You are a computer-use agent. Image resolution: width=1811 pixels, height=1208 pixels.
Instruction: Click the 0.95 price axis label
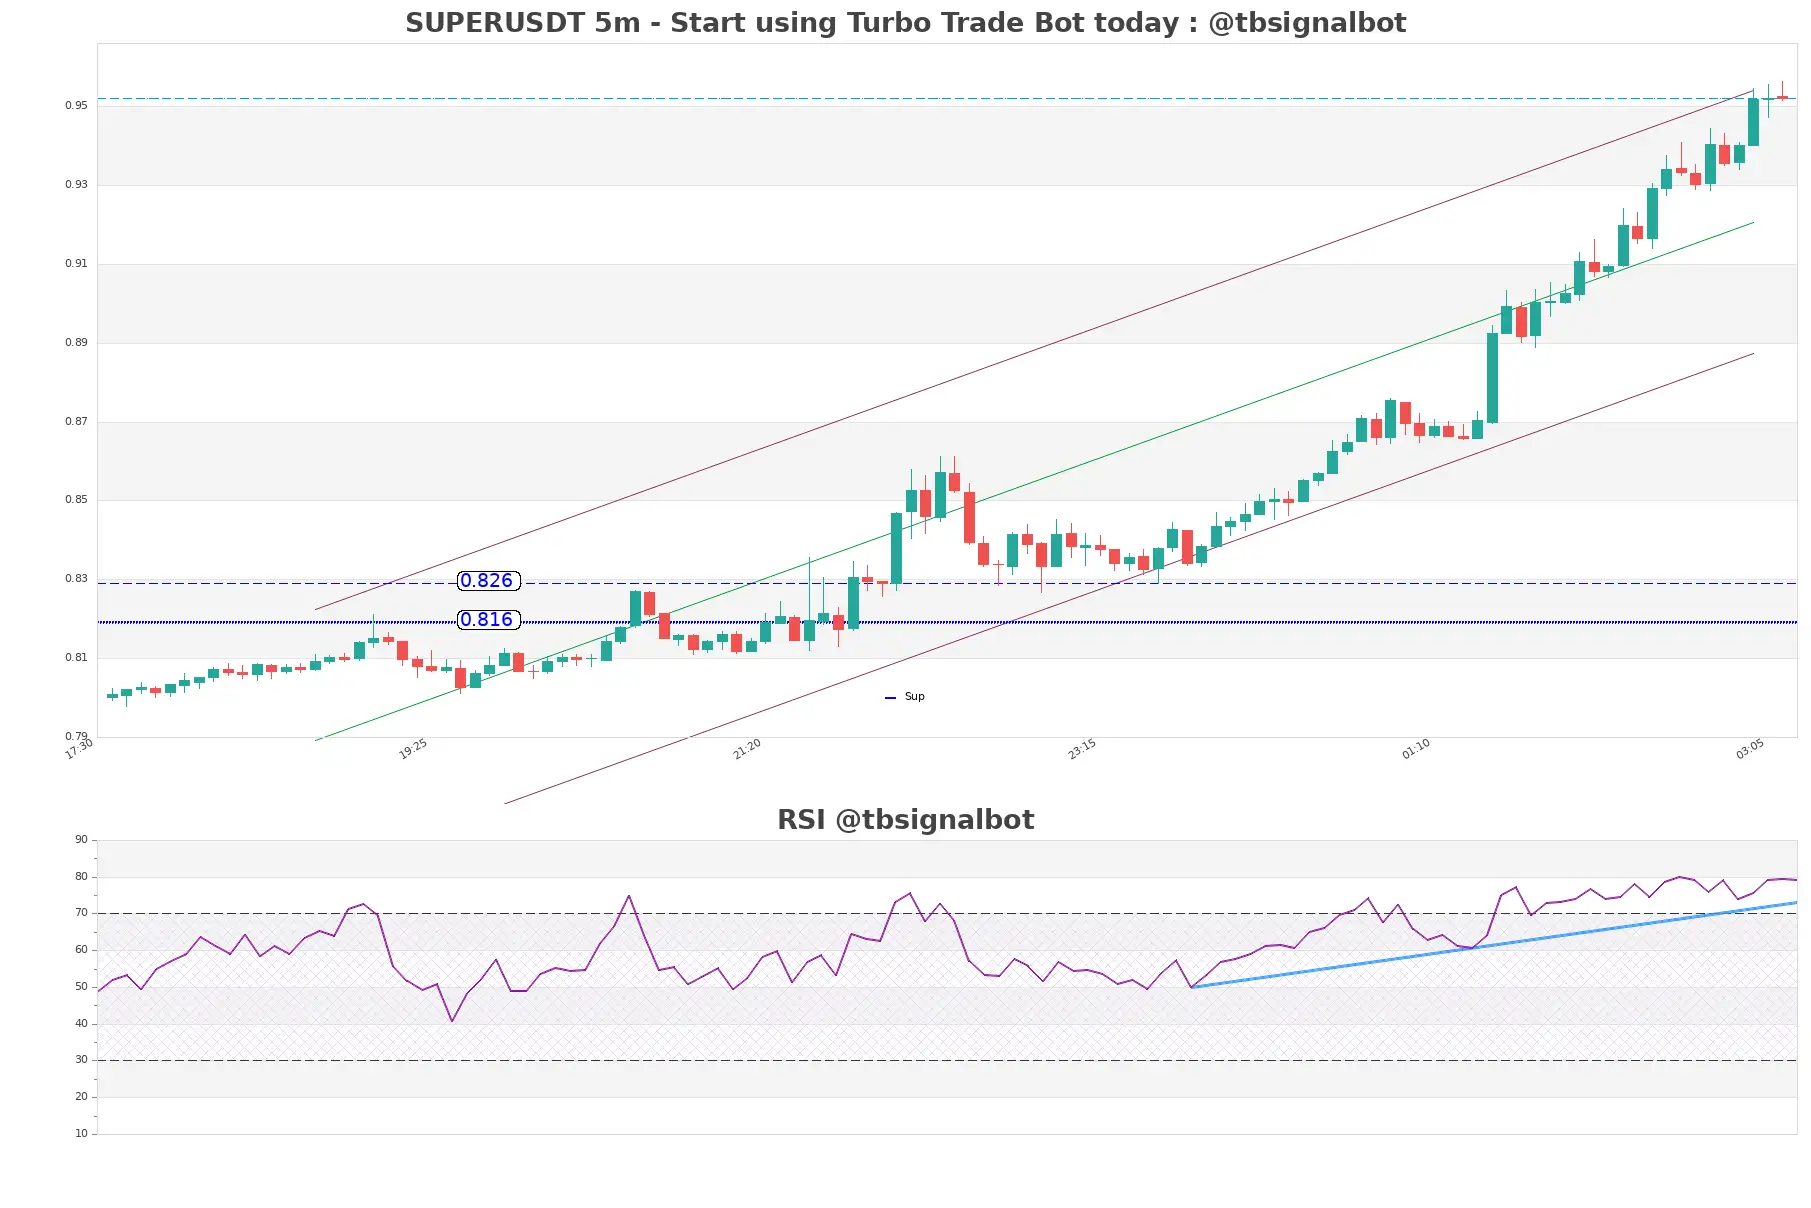(x=76, y=105)
